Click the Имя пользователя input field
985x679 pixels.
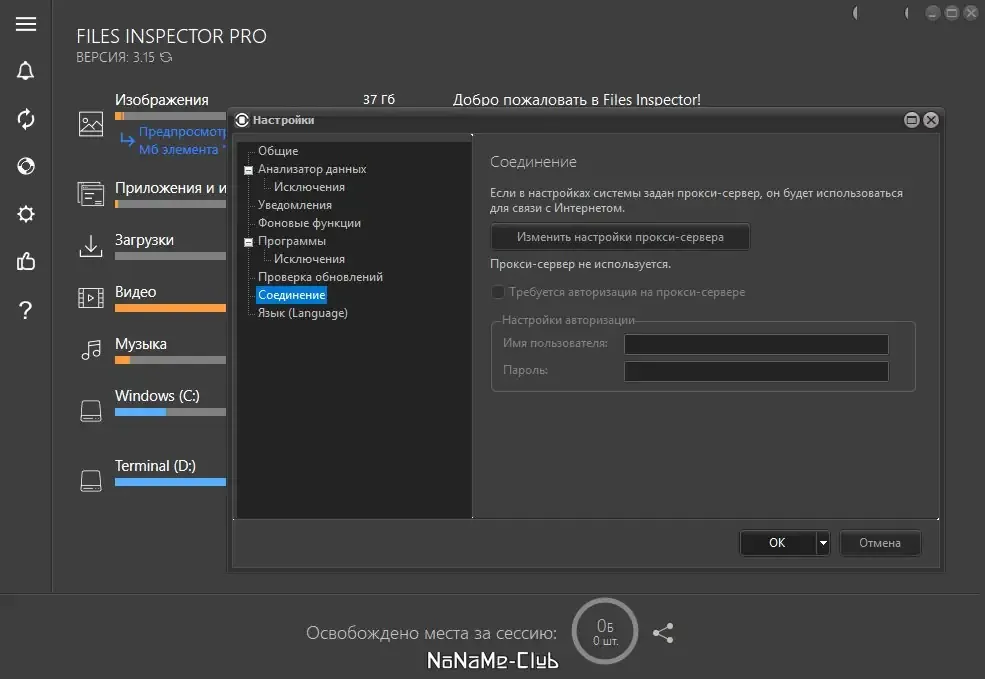point(756,344)
